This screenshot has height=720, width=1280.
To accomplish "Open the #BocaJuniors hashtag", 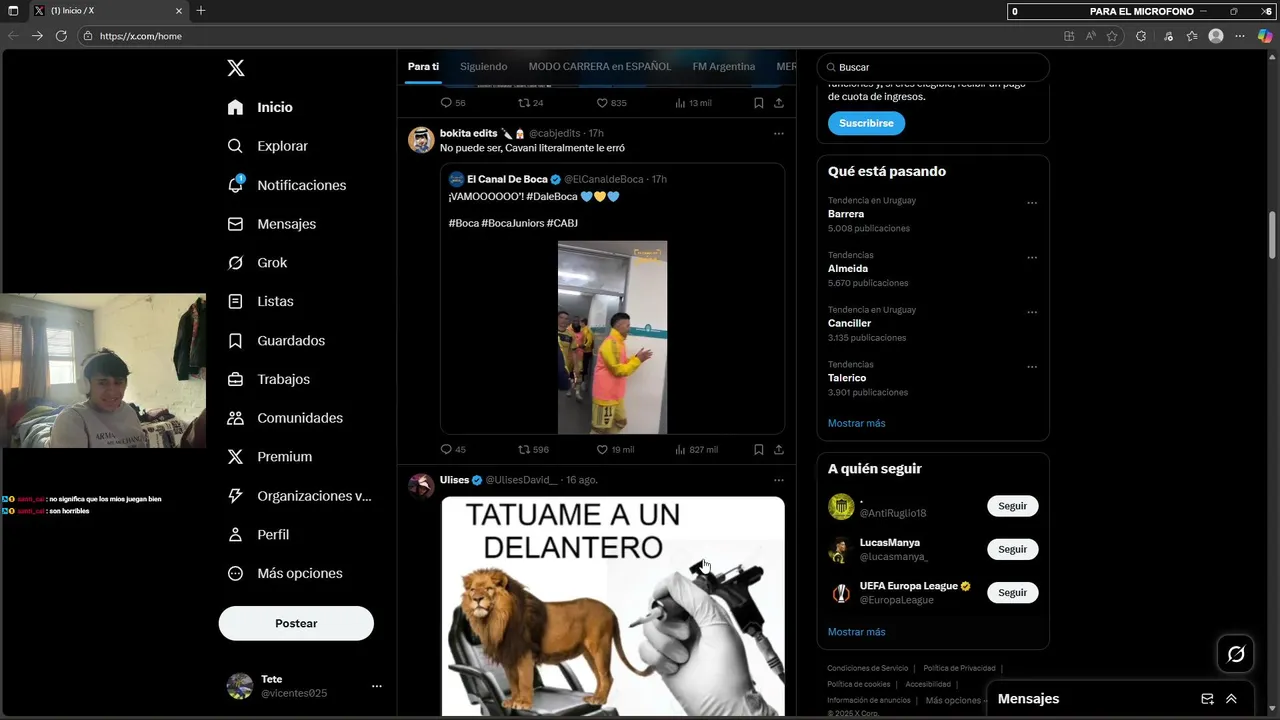I will pyautogui.click(x=512, y=223).
